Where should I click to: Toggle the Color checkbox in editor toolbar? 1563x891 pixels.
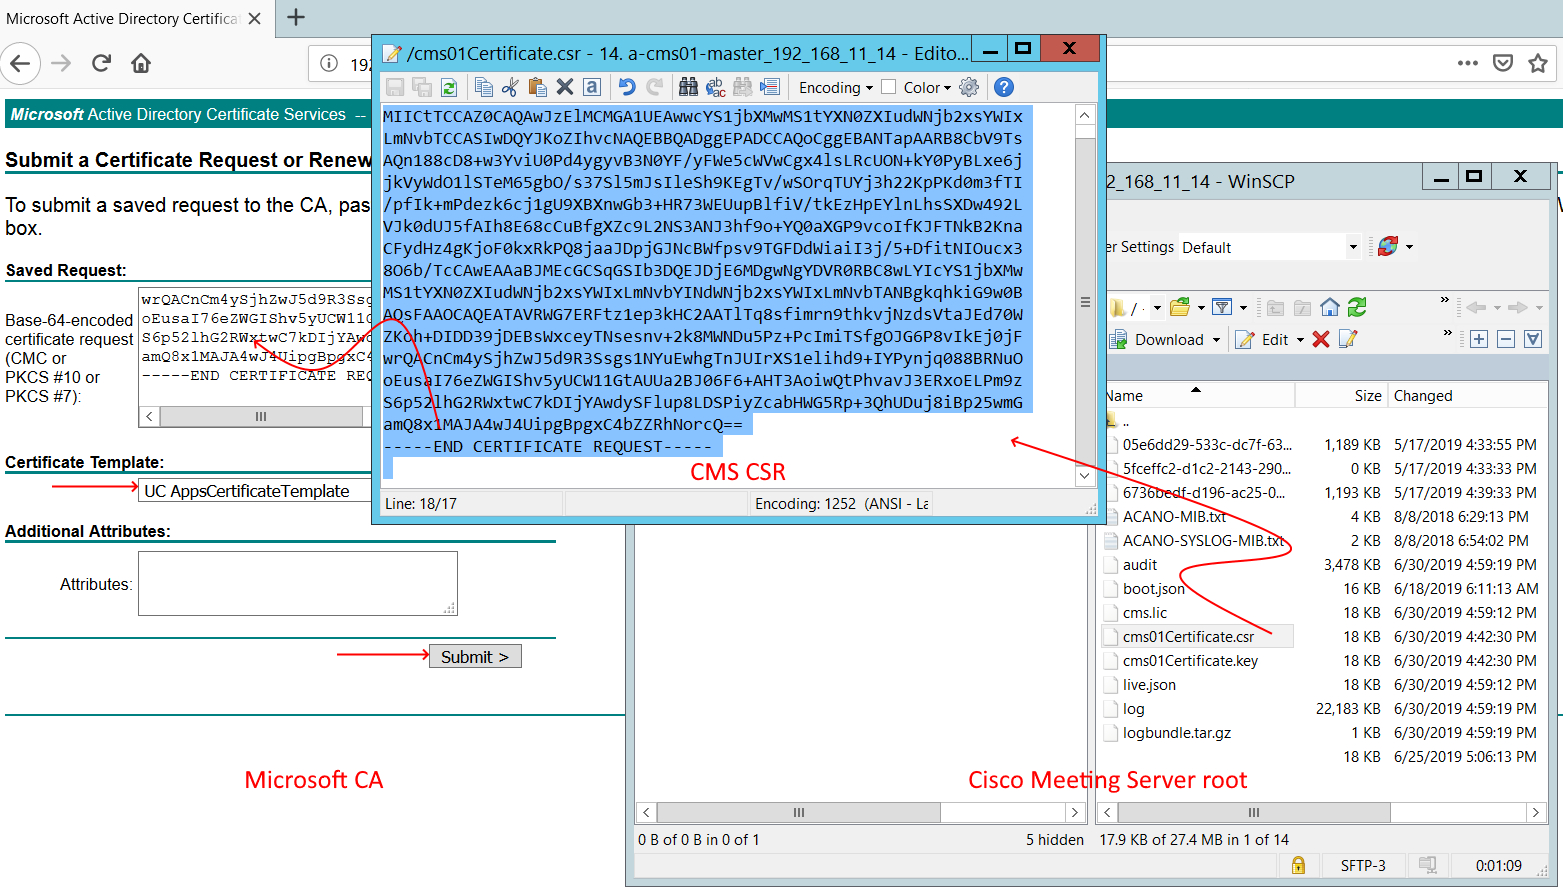pyautogui.click(x=888, y=87)
